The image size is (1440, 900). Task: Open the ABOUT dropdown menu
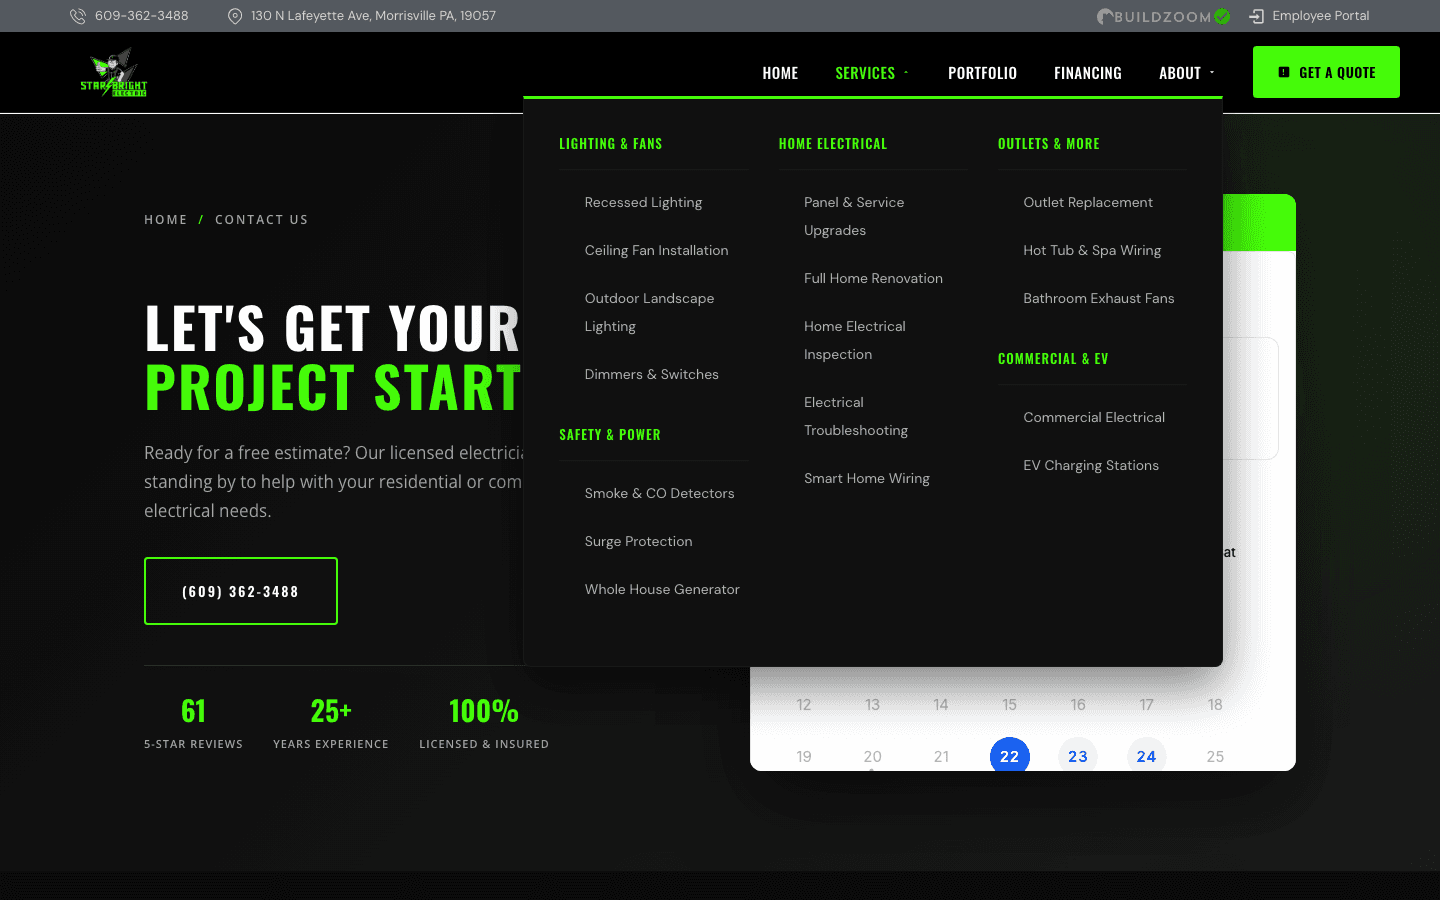[x=1180, y=72]
